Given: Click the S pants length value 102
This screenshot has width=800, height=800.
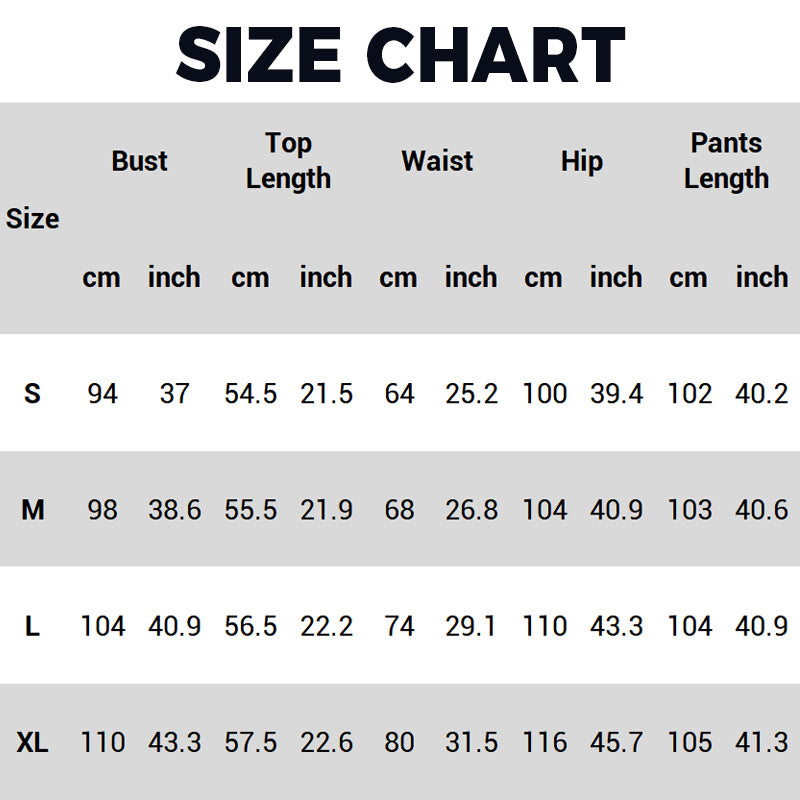Looking at the screenshot, I should coord(690,393).
